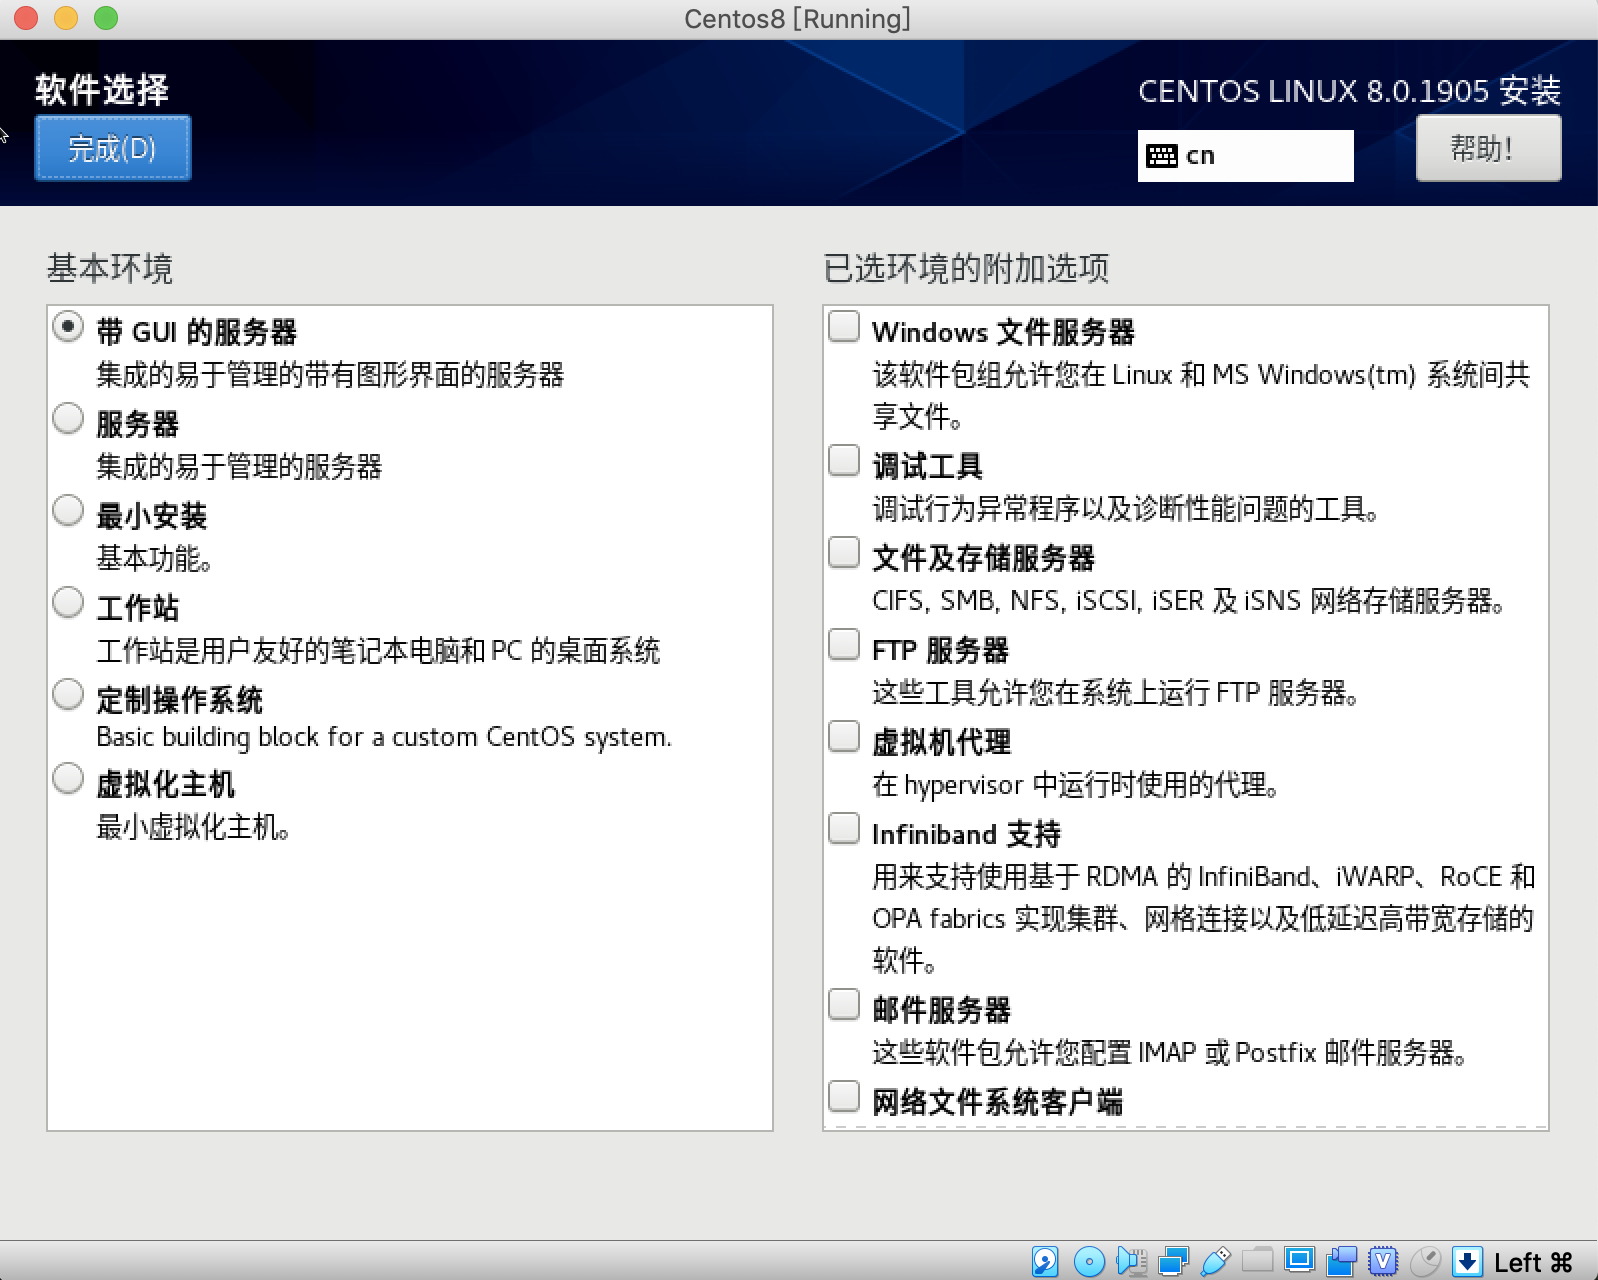Click the Windows 文件服务器 label
The height and width of the screenshot is (1280, 1598).
tap(1004, 332)
